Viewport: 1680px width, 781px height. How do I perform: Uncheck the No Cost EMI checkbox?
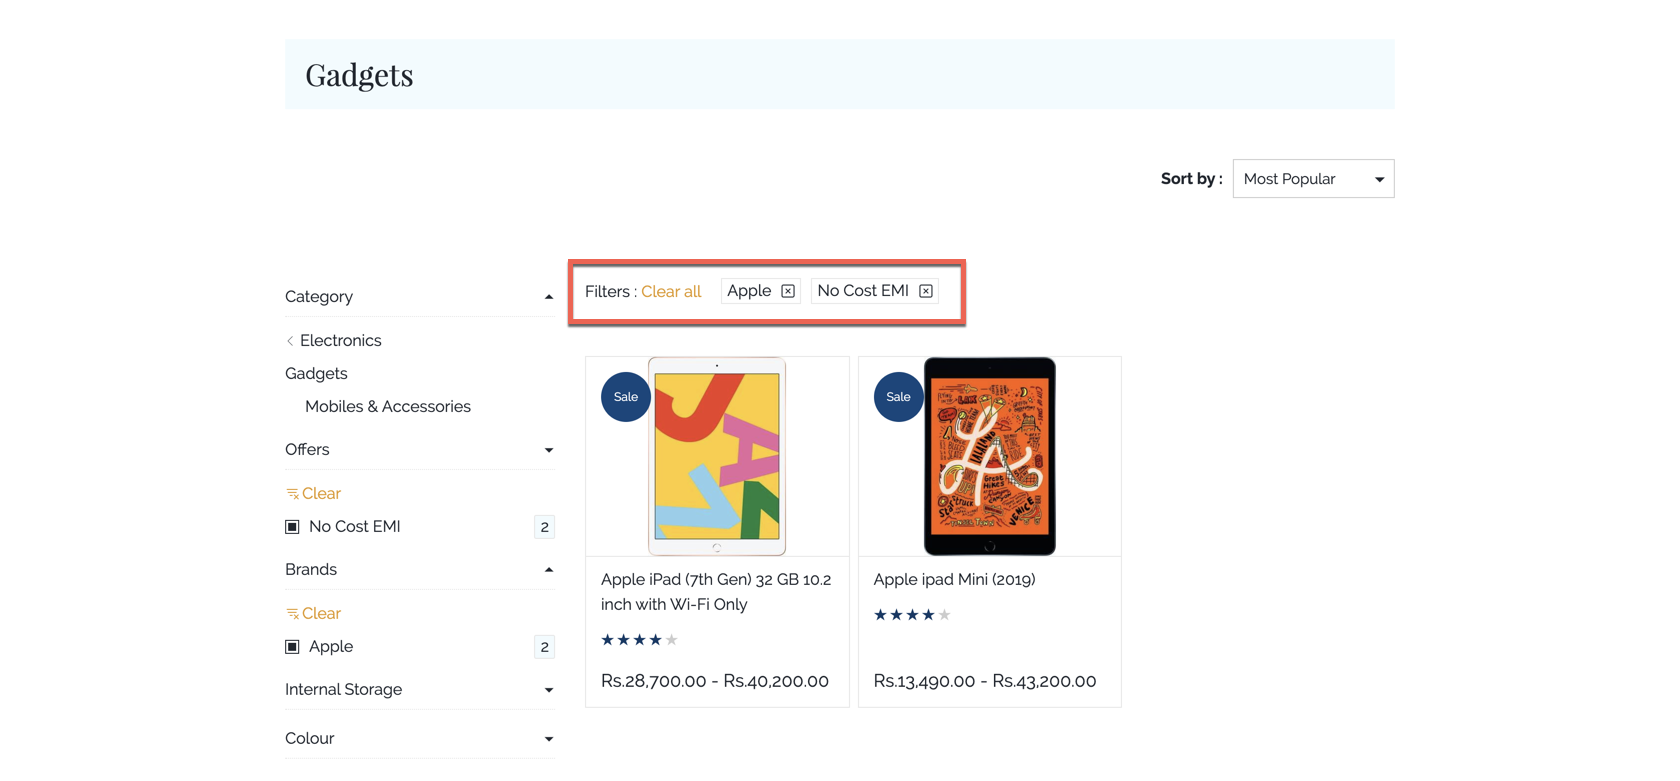click(x=293, y=527)
